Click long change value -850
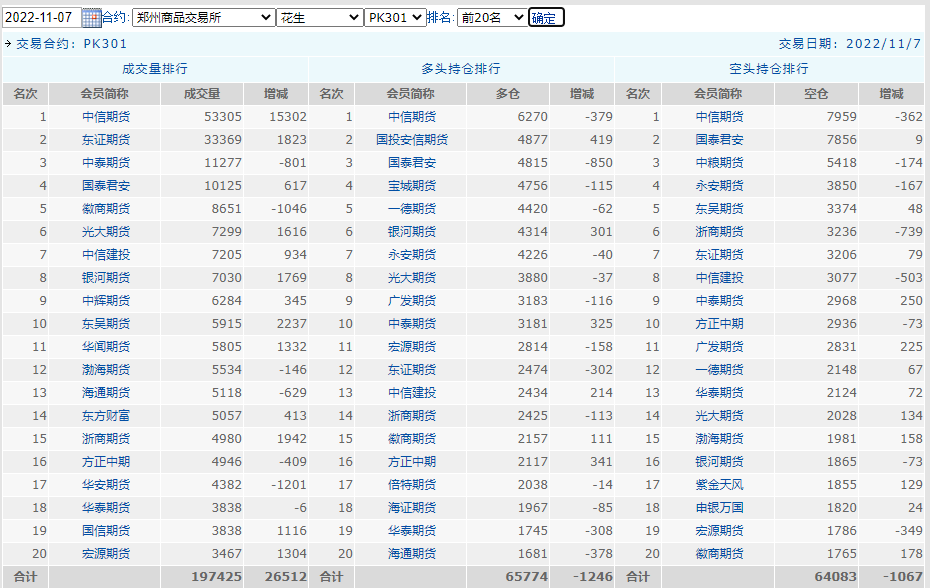This screenshot has height=588, width=930. (598, 163)
